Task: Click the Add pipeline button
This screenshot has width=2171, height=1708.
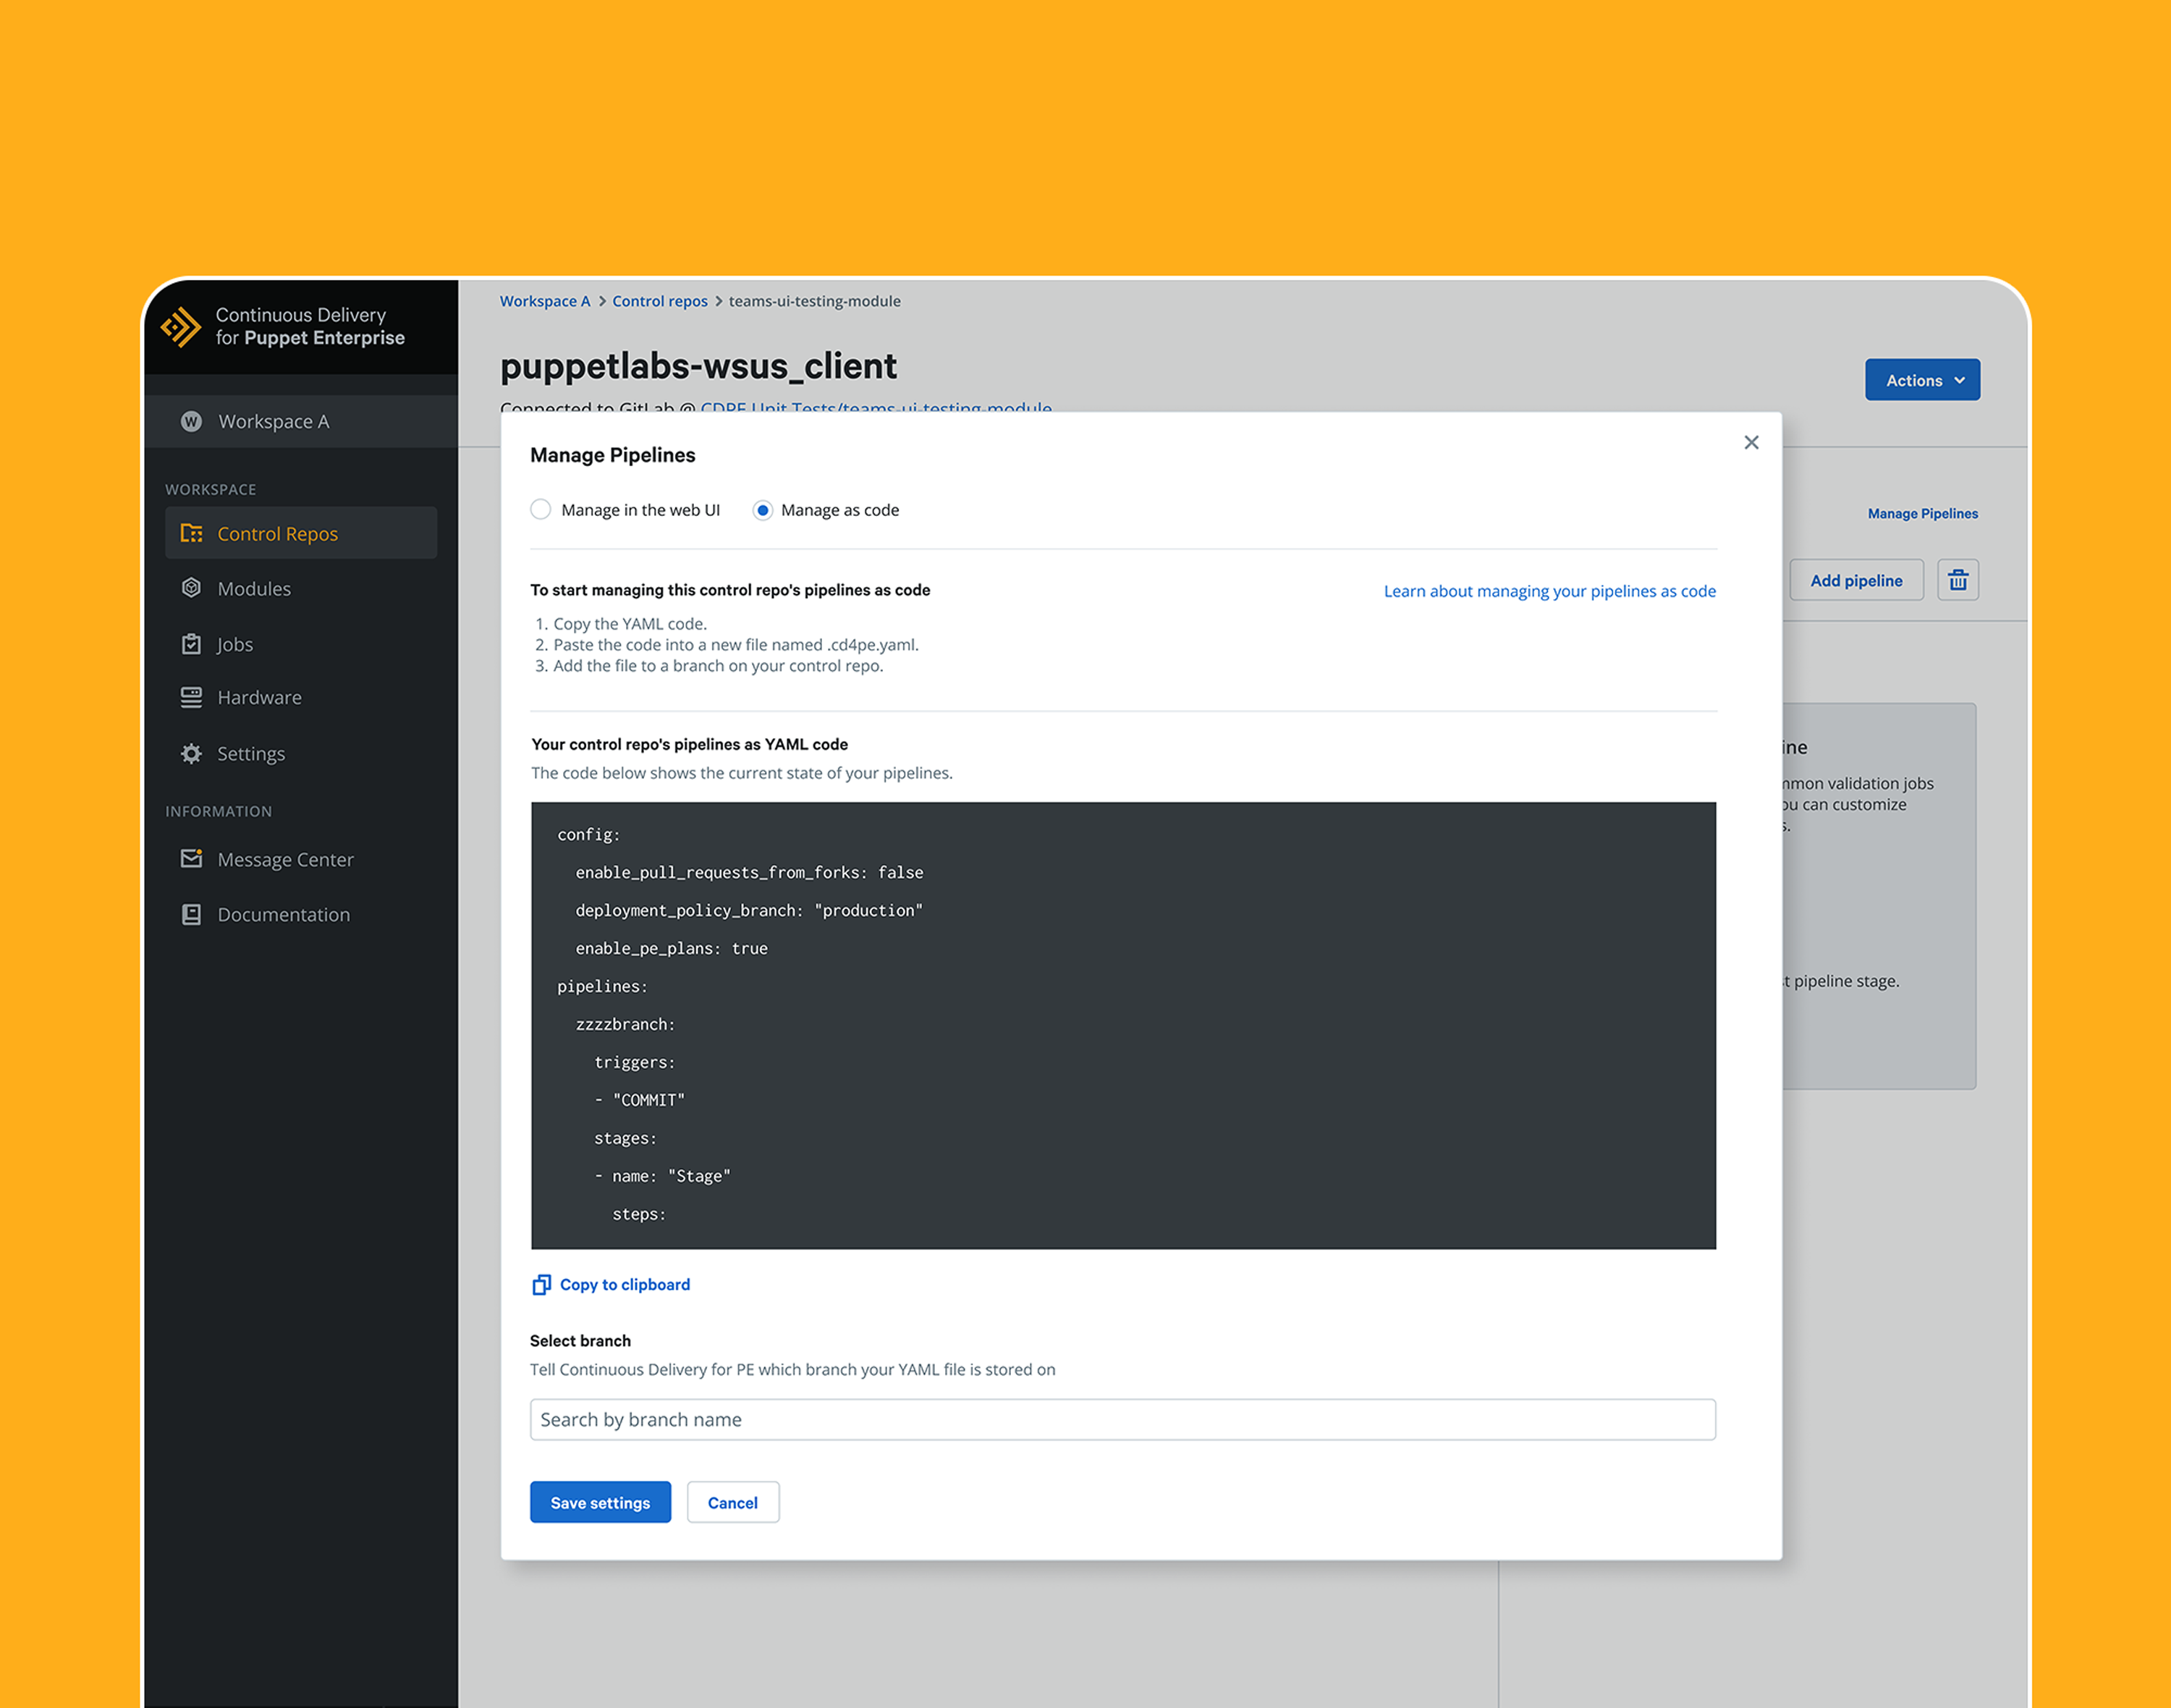Action: pyautogui.click(x=1856, y=580)
